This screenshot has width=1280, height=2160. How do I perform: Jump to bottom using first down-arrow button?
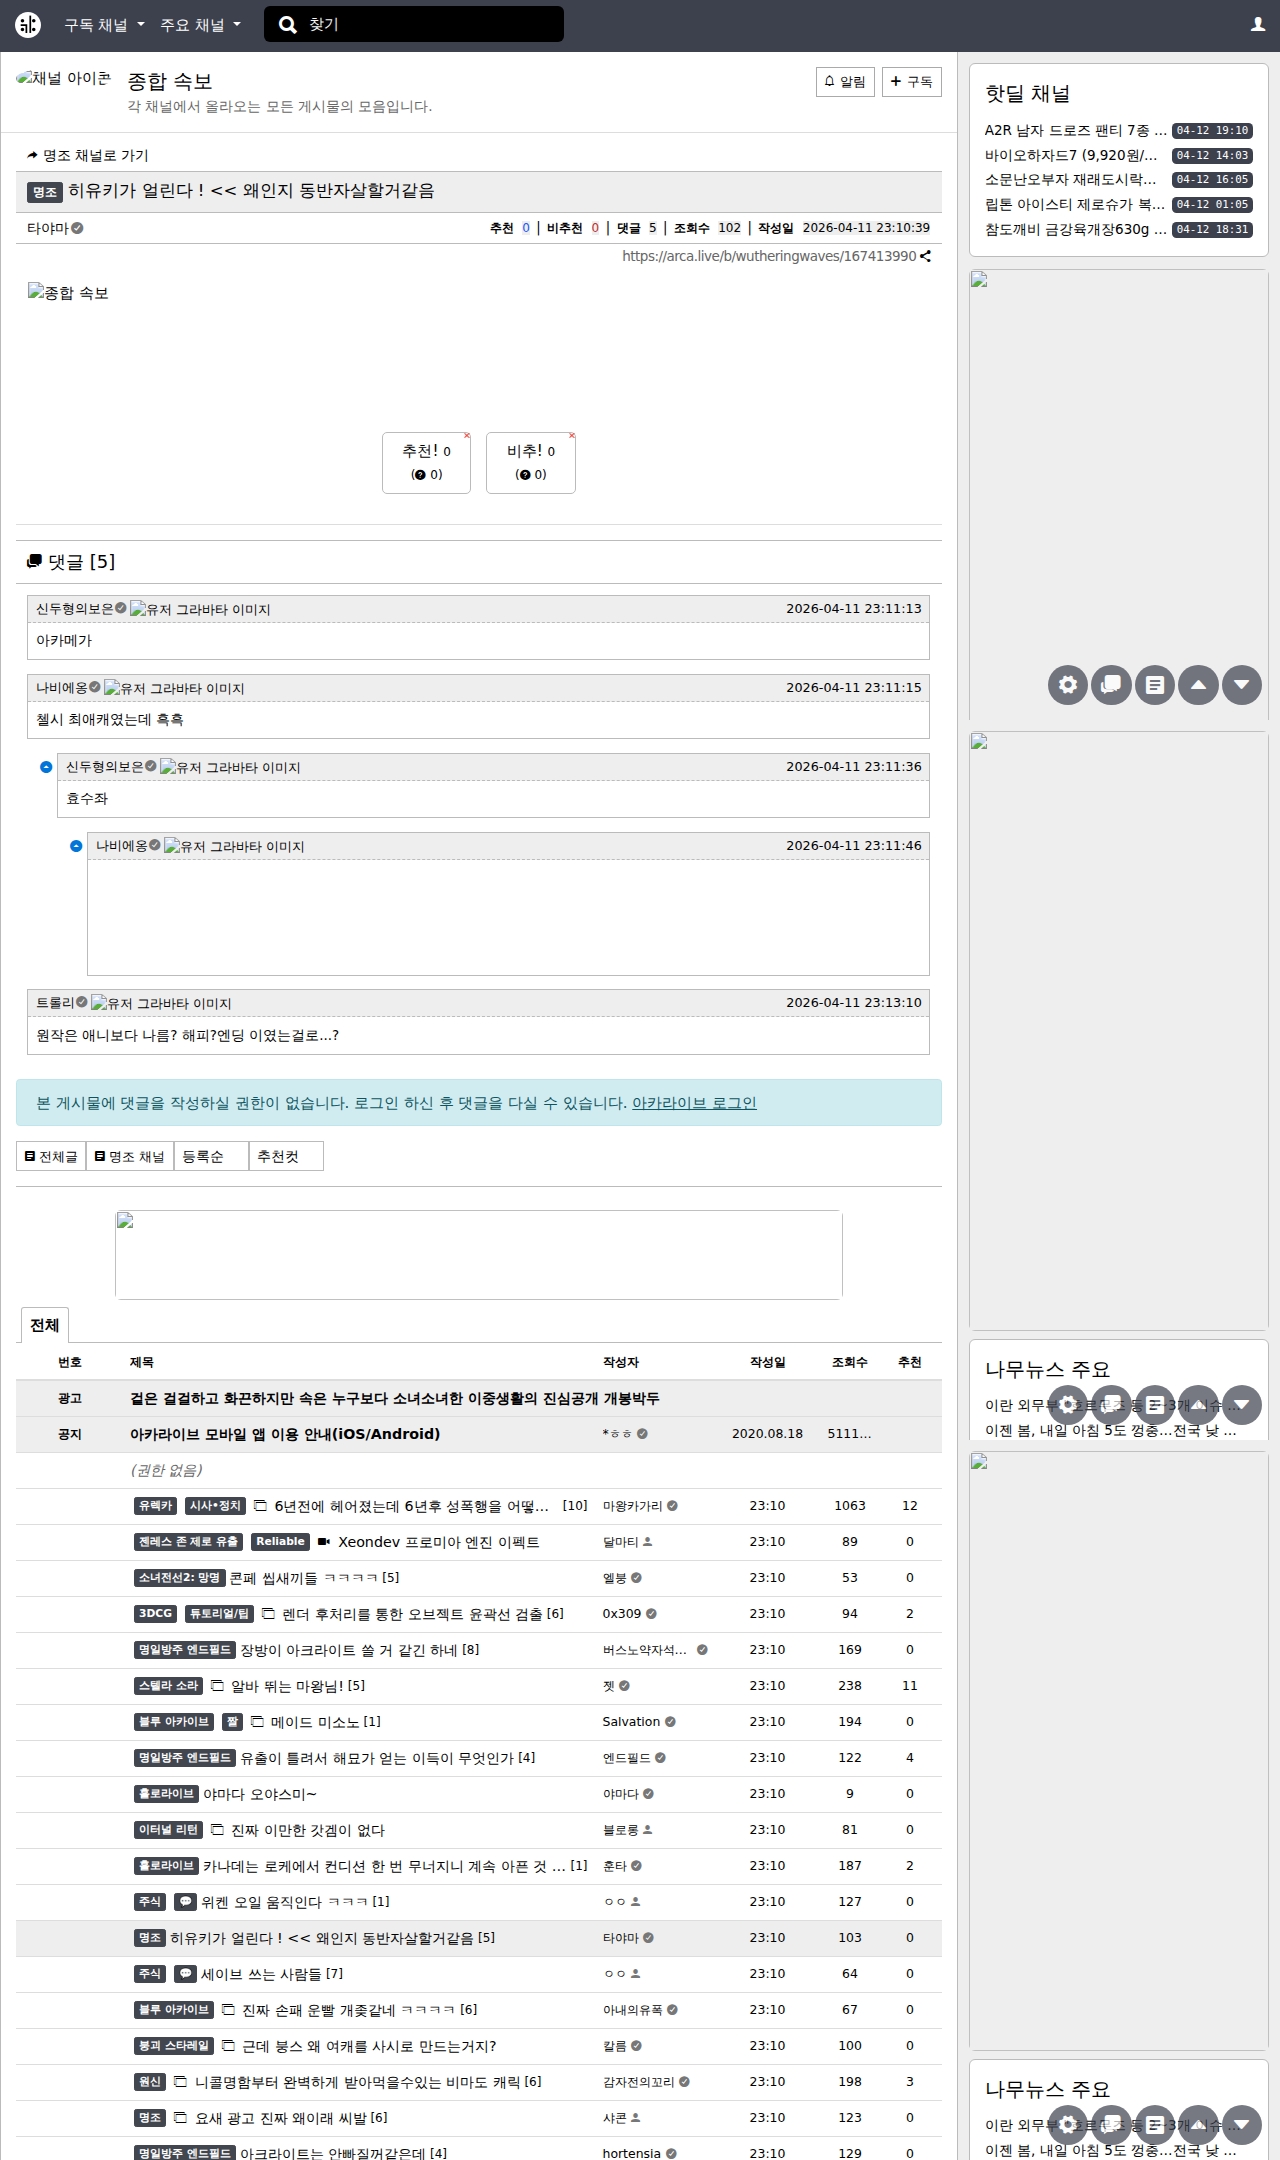[1242, 685]
